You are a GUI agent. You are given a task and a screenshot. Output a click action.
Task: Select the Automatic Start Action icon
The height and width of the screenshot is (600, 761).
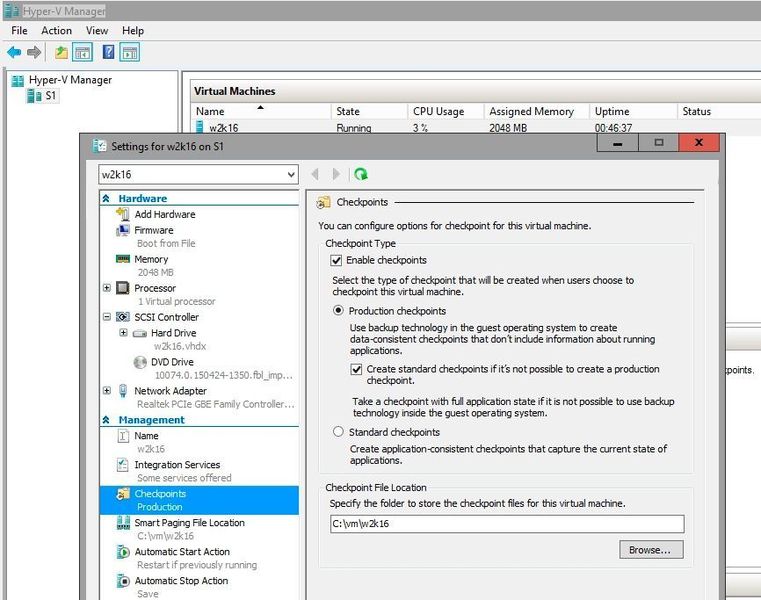point(123,551)
